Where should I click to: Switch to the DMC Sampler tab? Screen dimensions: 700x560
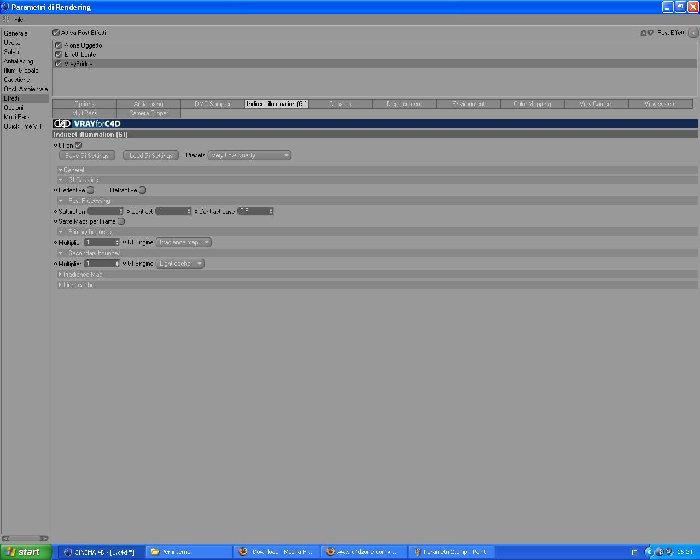[212, 104]
